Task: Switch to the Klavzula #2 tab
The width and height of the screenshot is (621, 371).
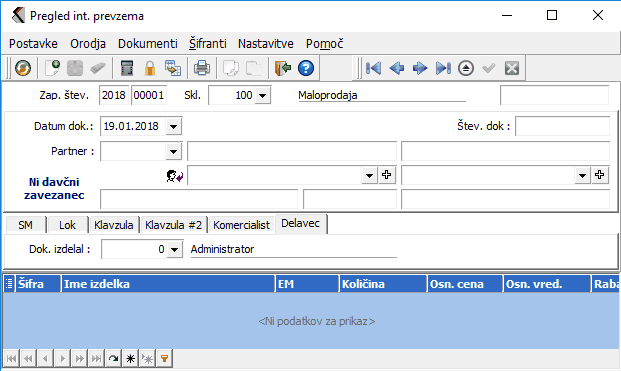Action: [x=173, y=225]
